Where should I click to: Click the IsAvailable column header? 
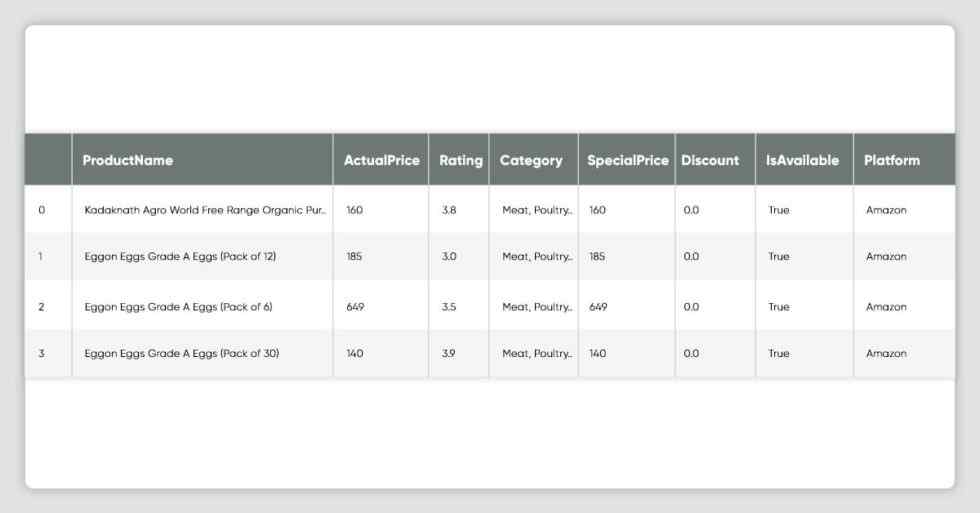pos(802,161)
